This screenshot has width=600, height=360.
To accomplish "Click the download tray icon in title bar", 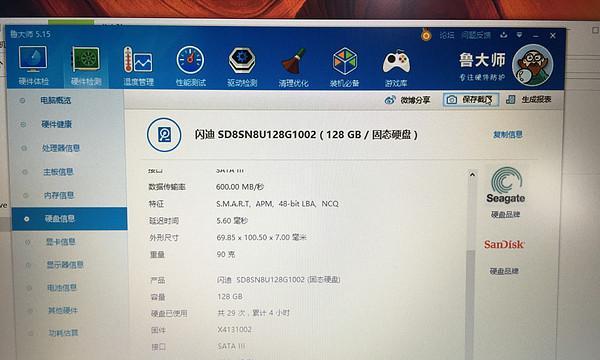I will click(504, 35).
